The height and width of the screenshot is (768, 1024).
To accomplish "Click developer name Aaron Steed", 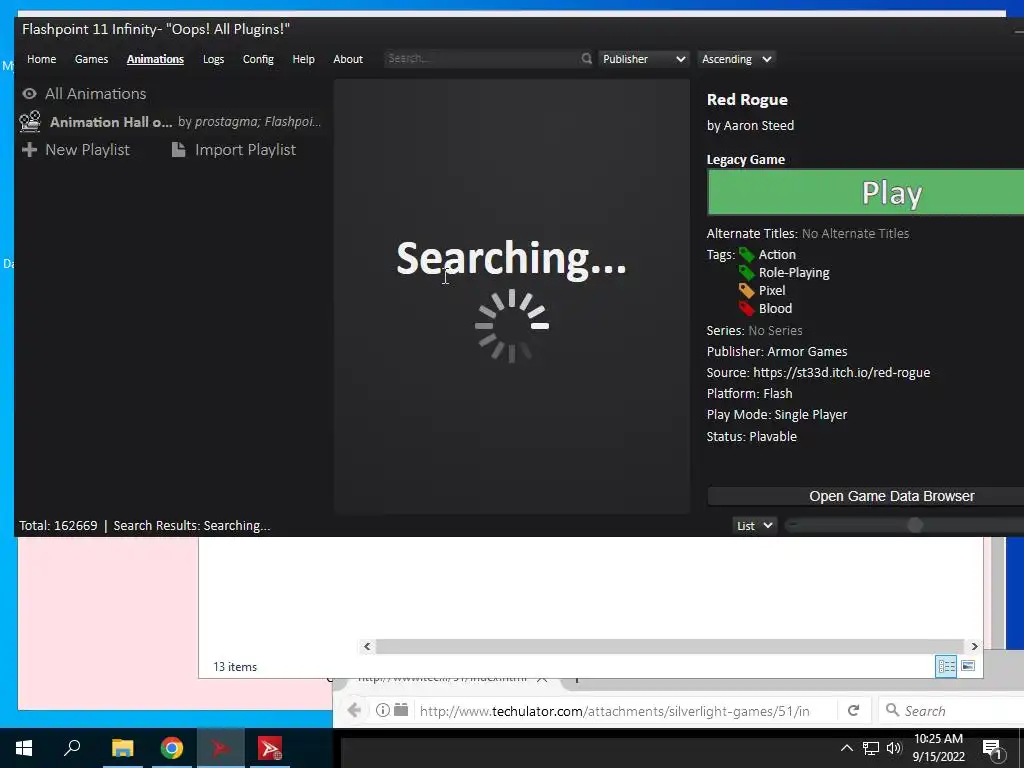I will click(759, 125).
